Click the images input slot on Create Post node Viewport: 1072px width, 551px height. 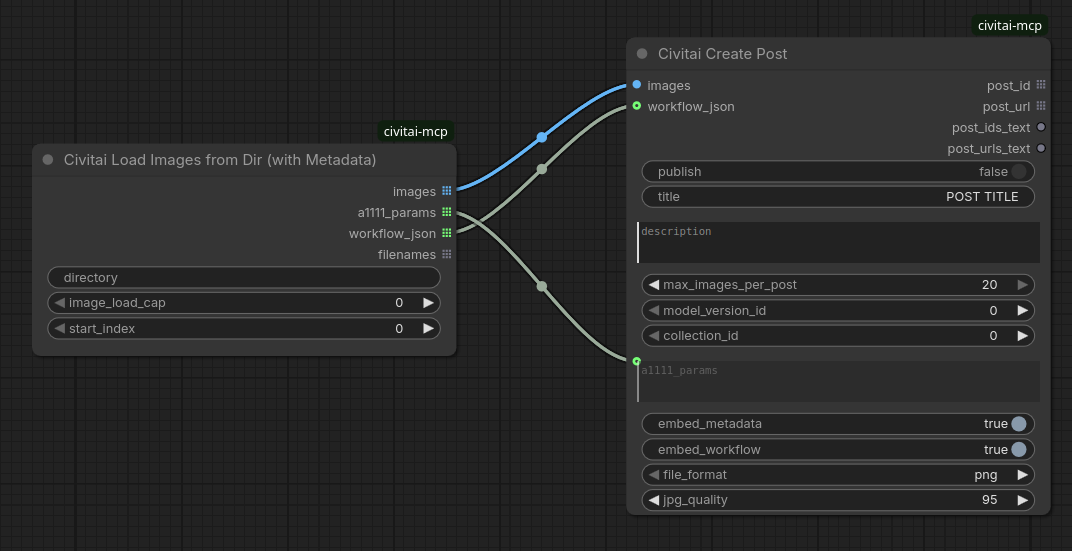[x=636, y=85]
